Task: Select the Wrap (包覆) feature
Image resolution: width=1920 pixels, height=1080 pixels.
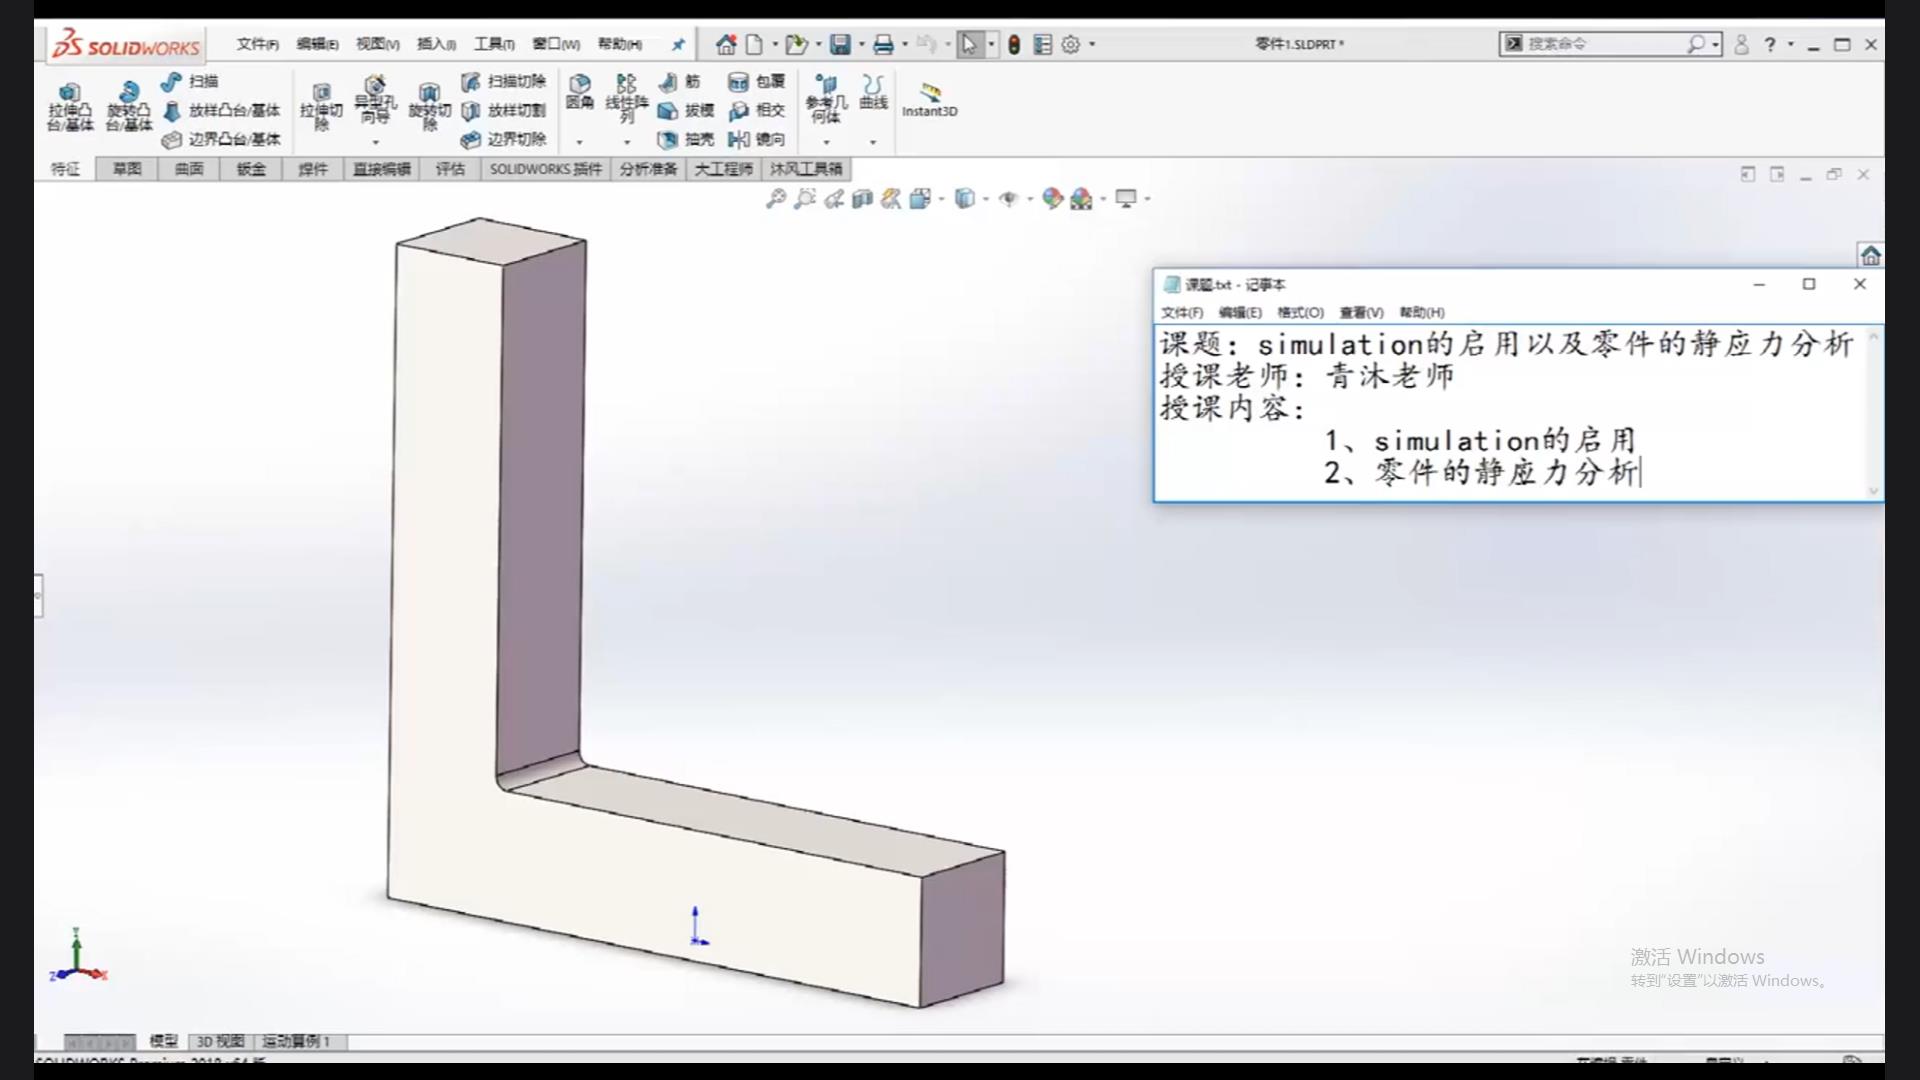Action: (756, 81)
